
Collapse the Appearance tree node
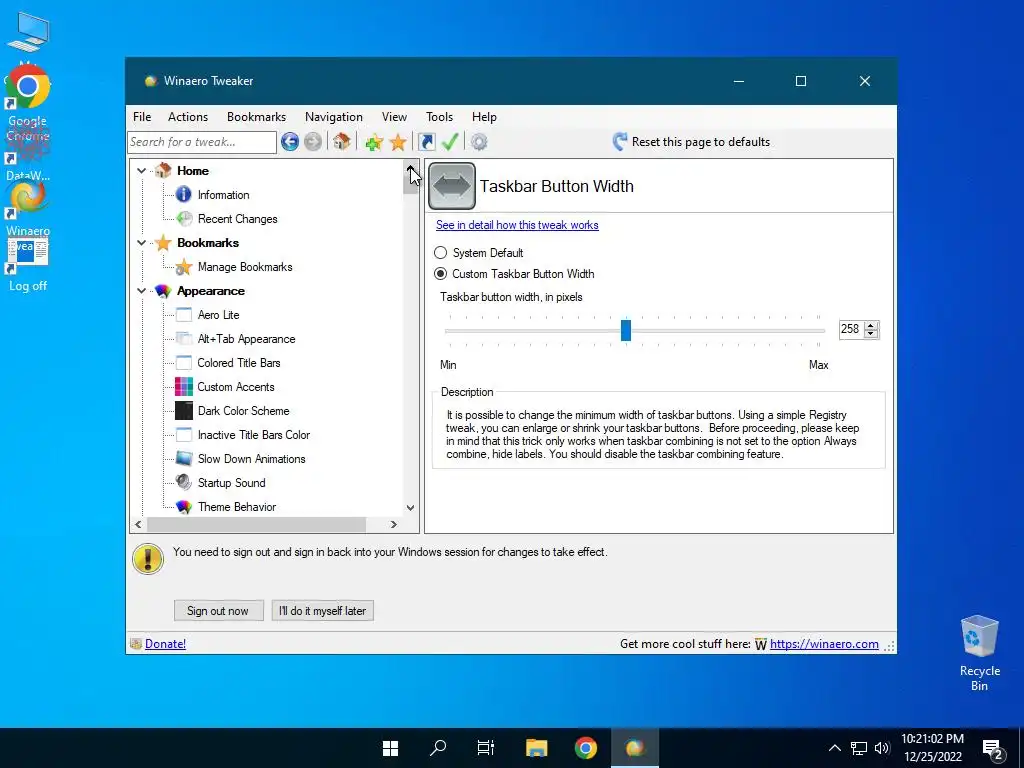pyautogui.click(x=141, y=291)
